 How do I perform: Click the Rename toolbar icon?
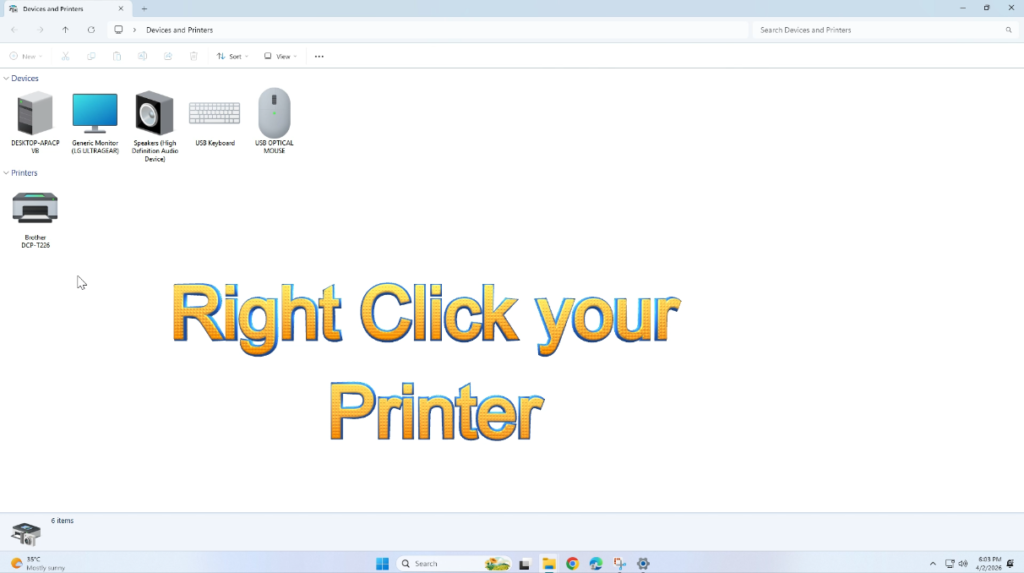click(142, 56)
